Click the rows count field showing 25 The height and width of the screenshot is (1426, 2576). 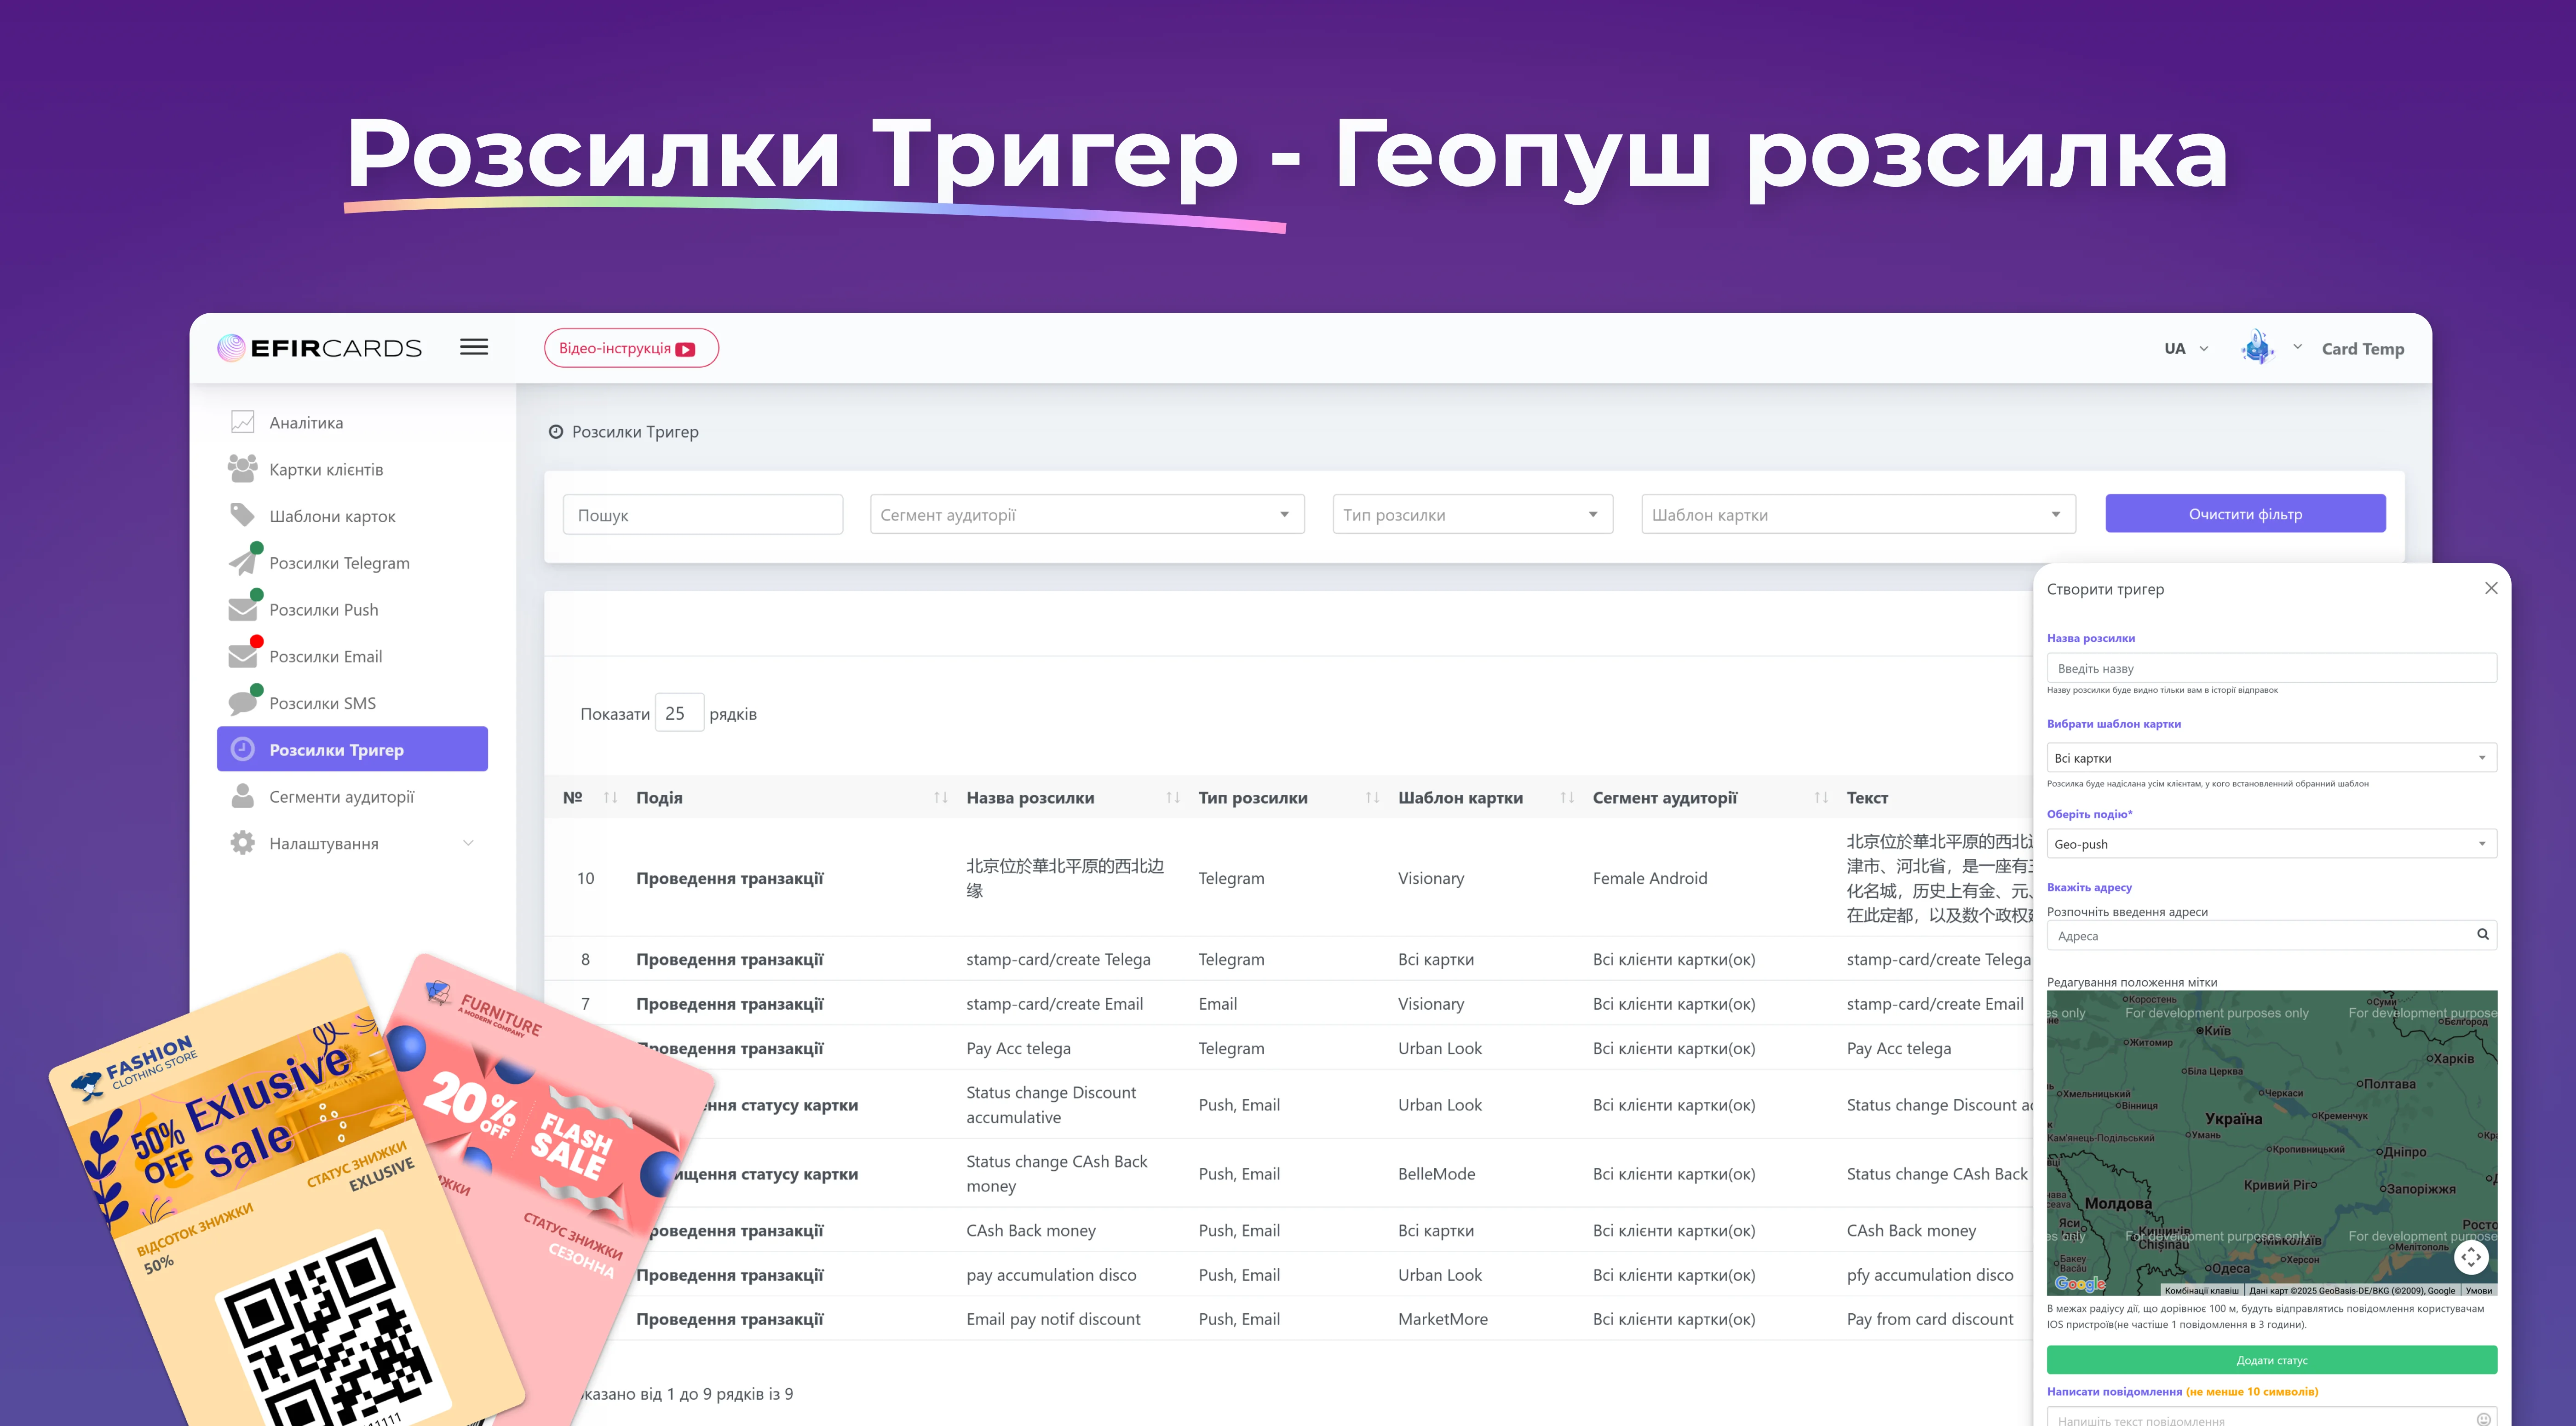pos(679,713)
